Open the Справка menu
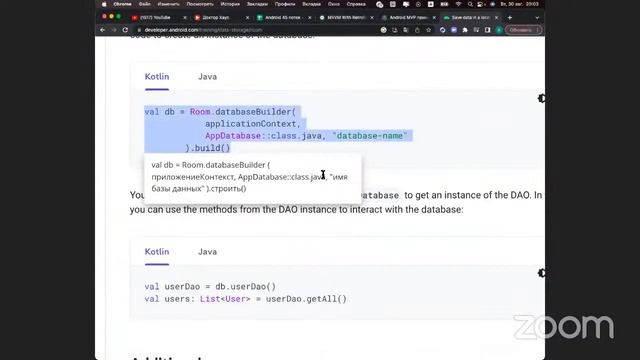 [356, 4]
